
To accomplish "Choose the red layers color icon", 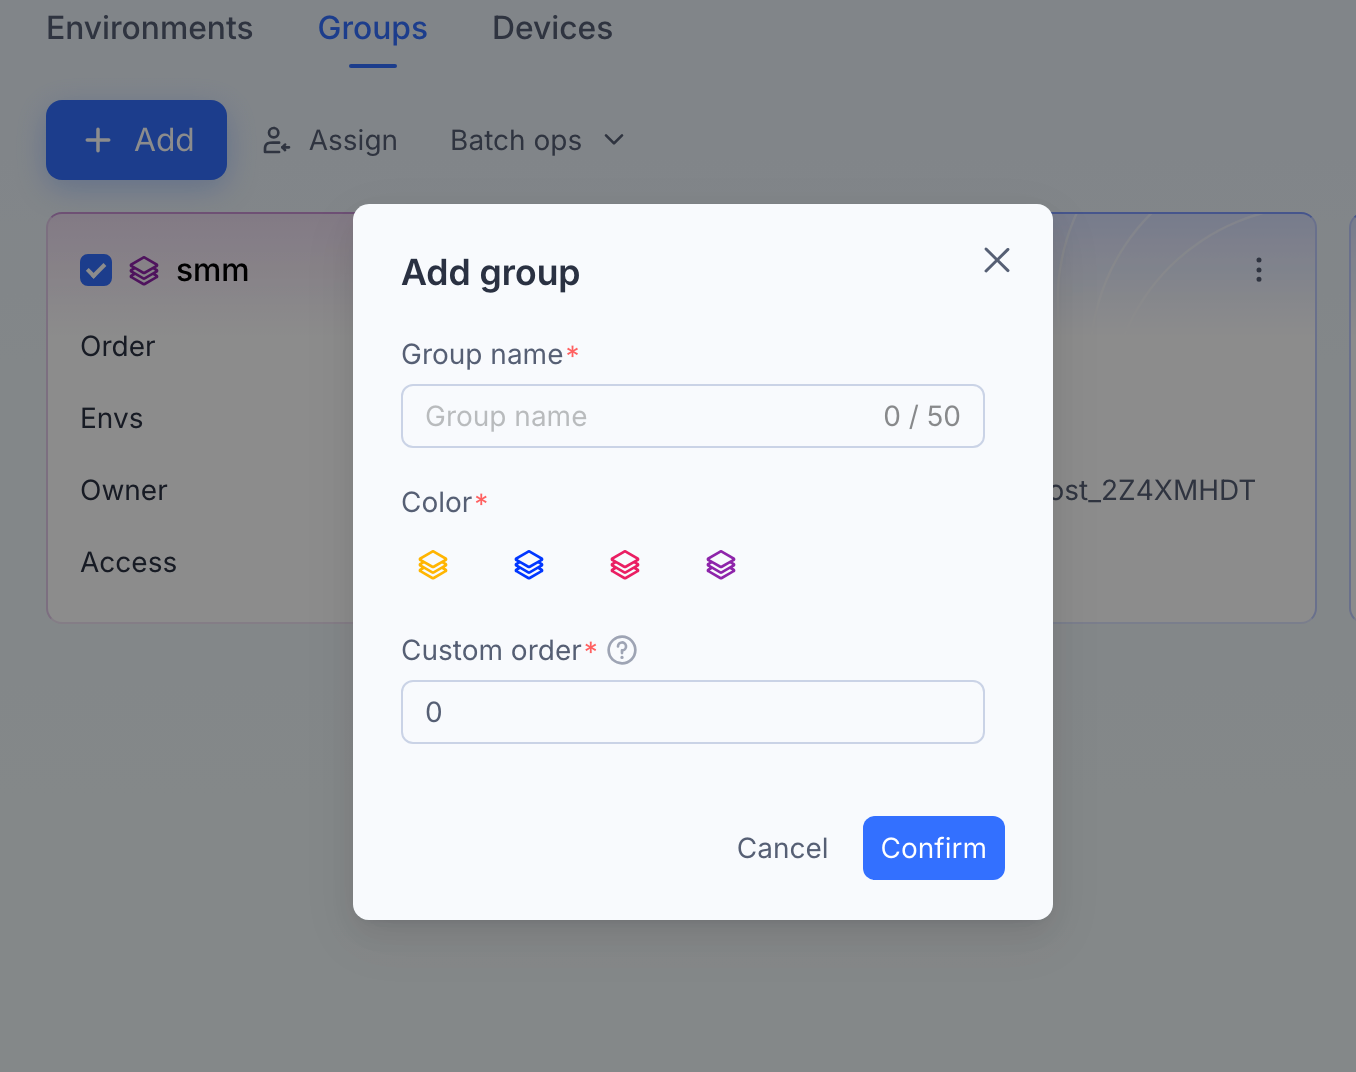I will click(x=625, y=565).
